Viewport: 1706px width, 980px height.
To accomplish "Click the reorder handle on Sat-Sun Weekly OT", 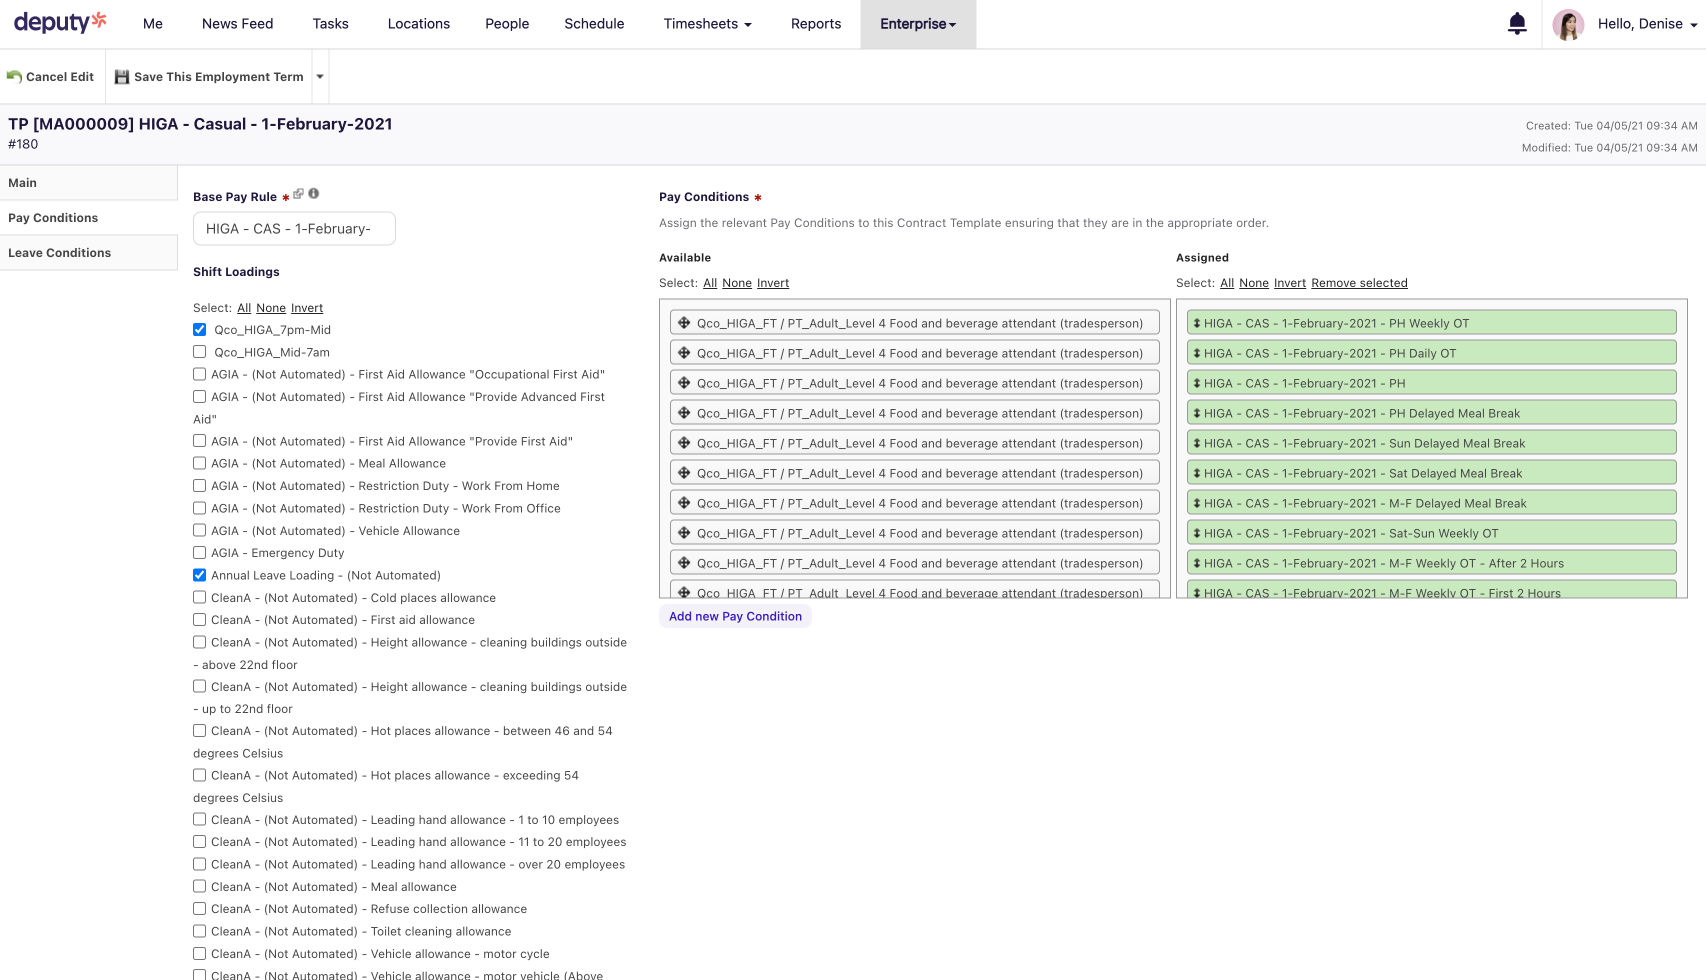I will pos(1196,533).
